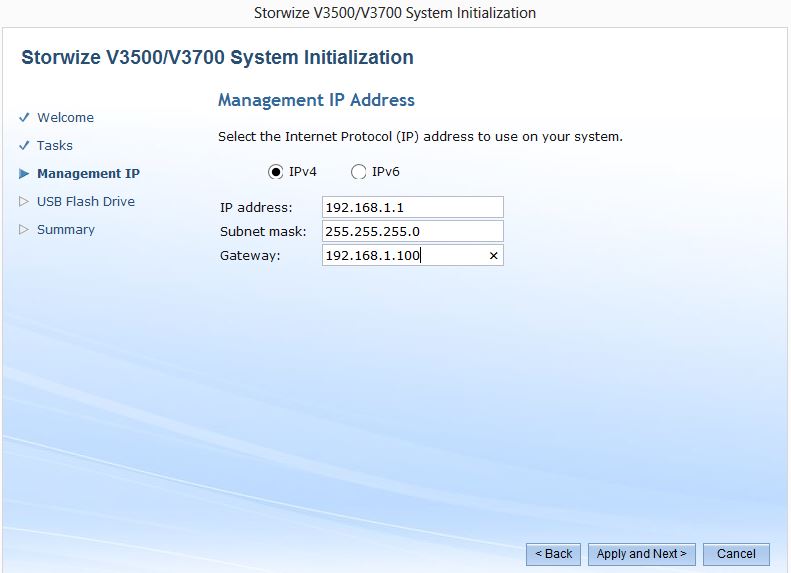This screenshot has width=791, height=573.
Task: Click the 'Gateway:' label
Action: [x=250, y=256]
